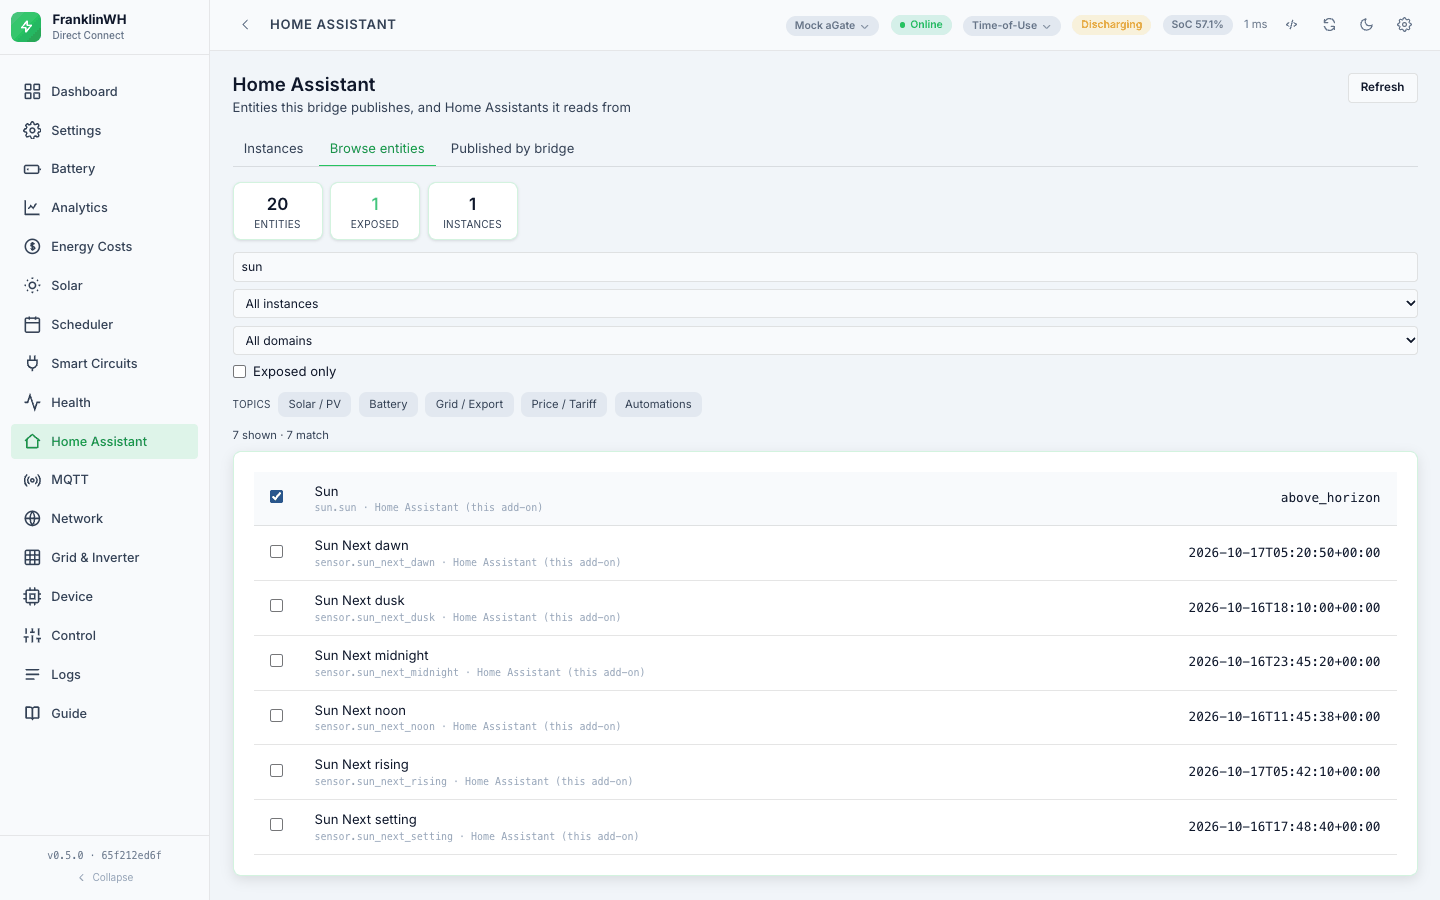Screen dimensions: 1440x900
Task: Uncheck the Sun entity checkbox
Action: (x=277, y=497)
